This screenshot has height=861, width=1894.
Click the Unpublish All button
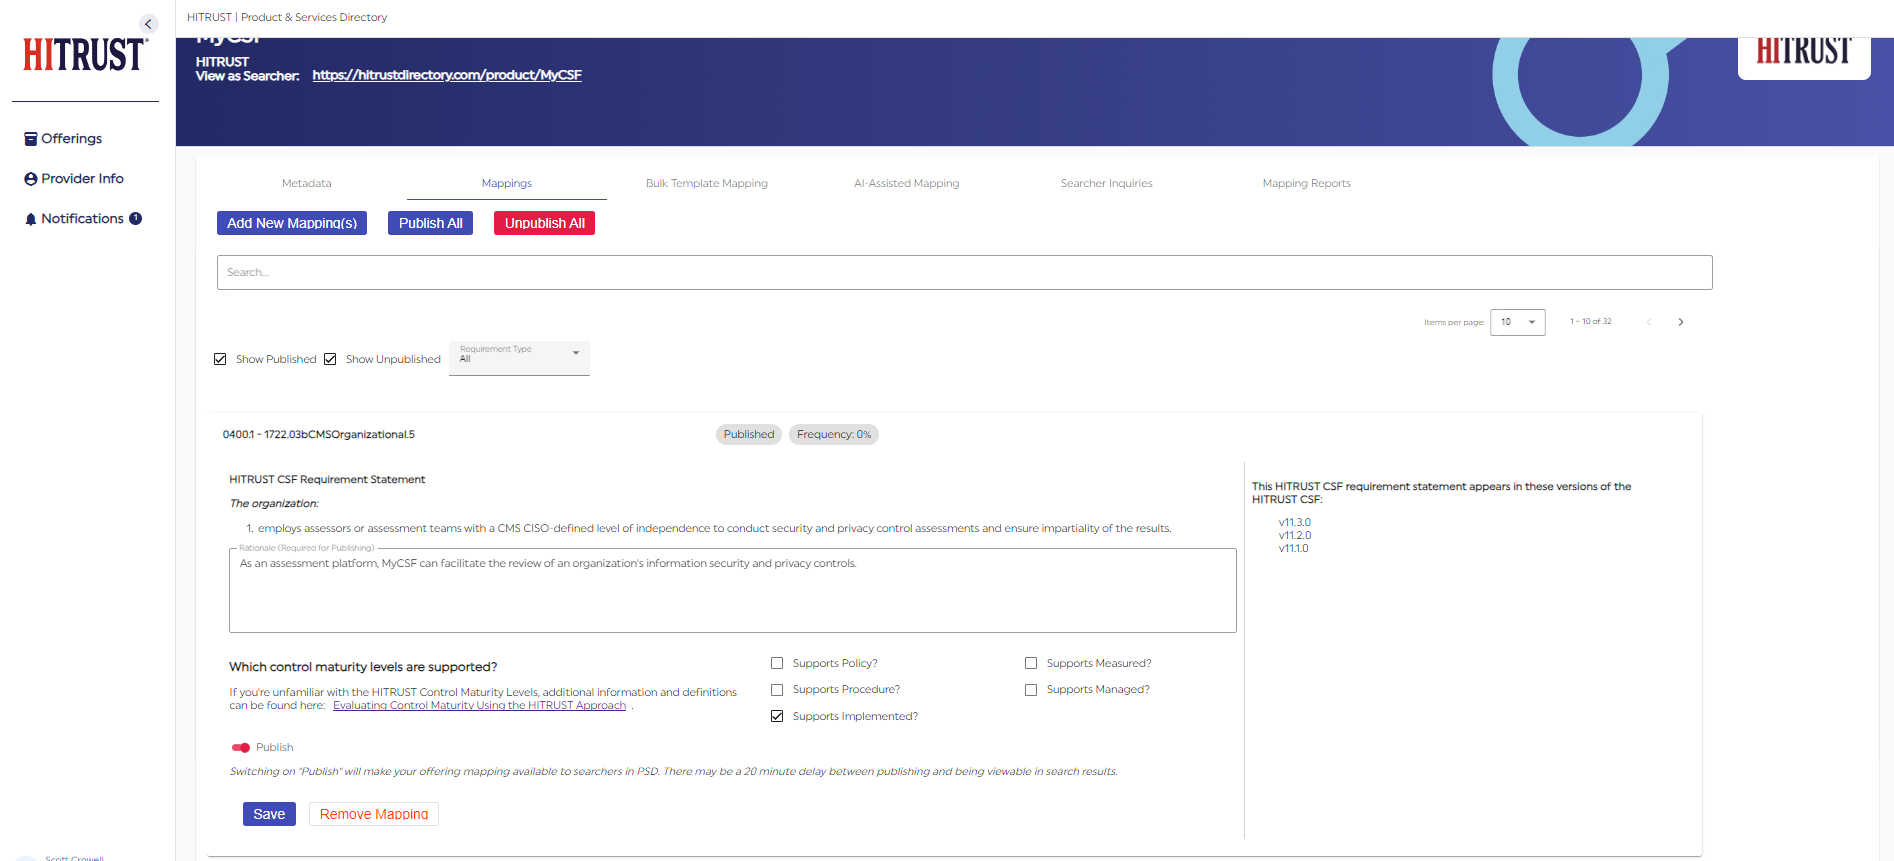coord(544,223)
